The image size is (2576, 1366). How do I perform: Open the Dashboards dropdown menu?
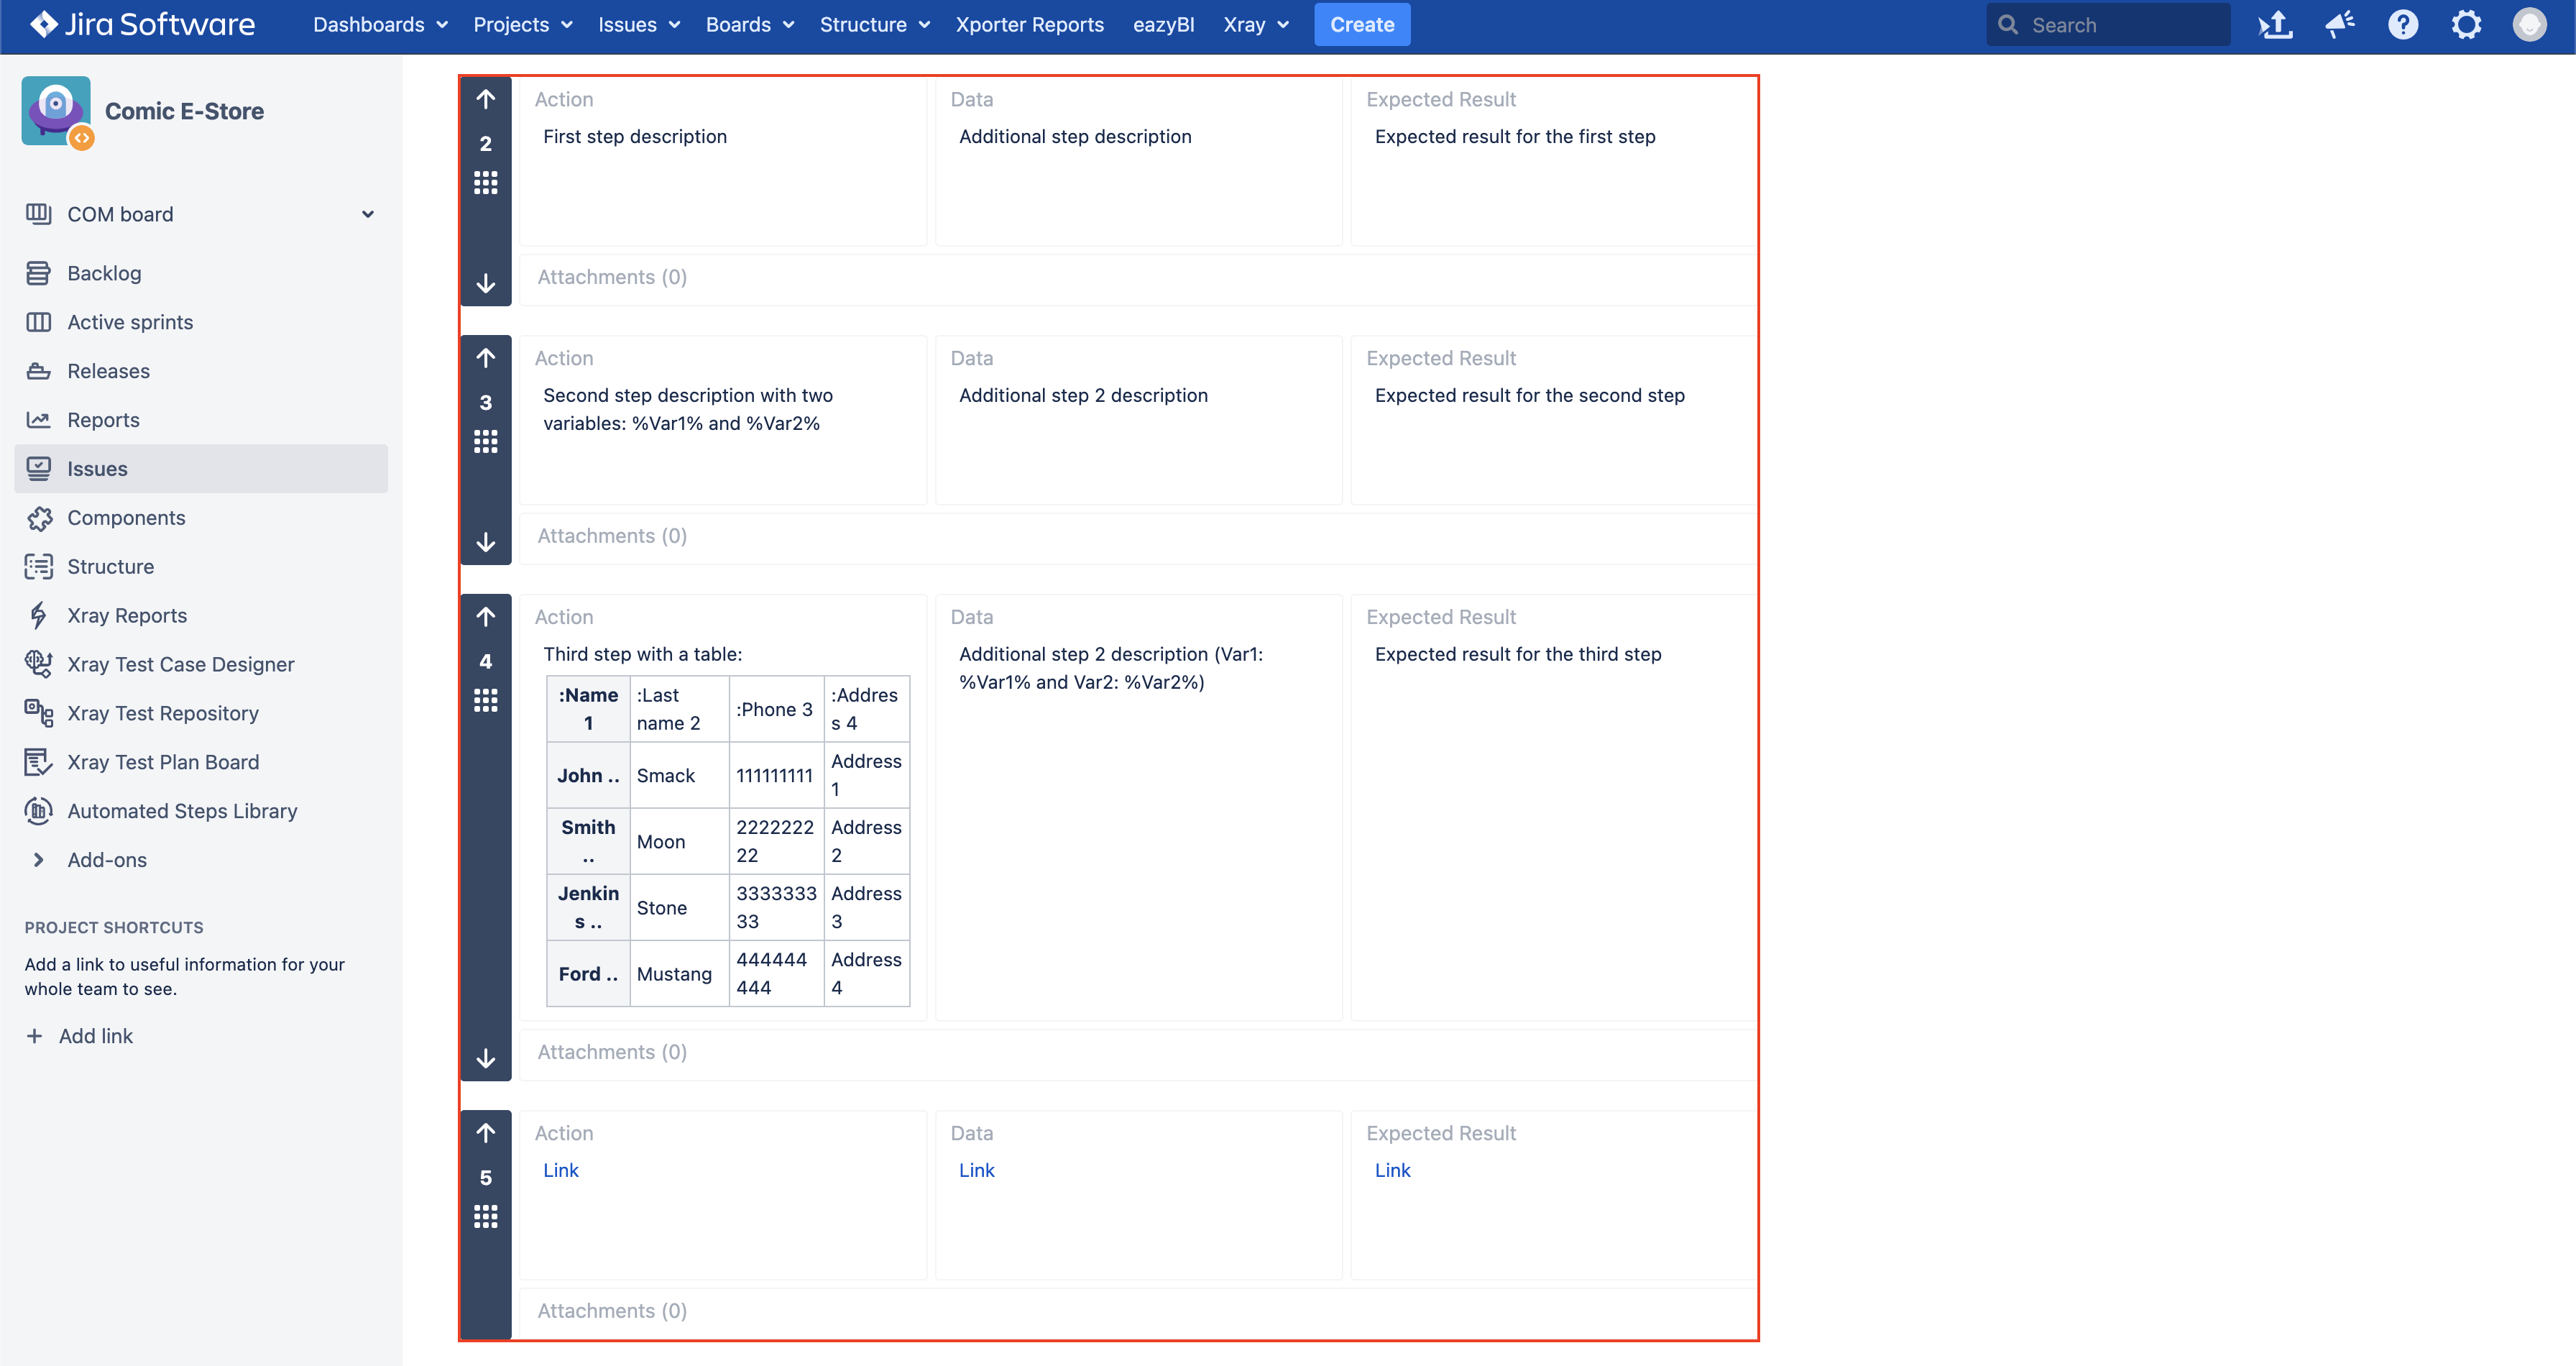click(x=380, y=24)
